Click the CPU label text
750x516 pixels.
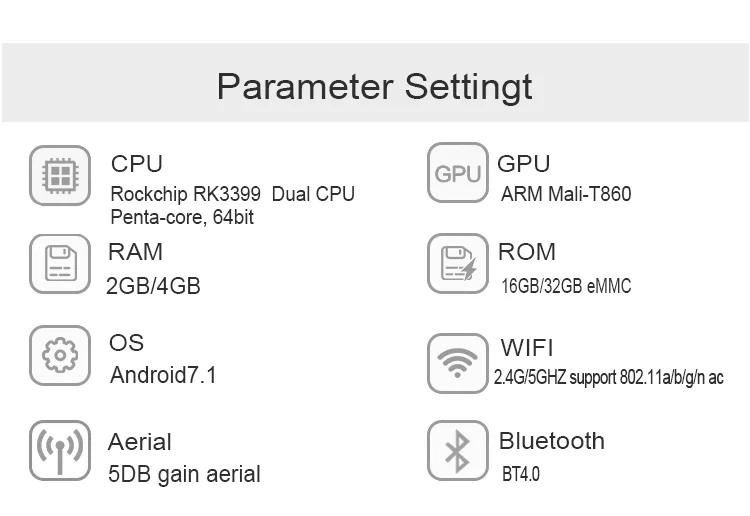137,164
